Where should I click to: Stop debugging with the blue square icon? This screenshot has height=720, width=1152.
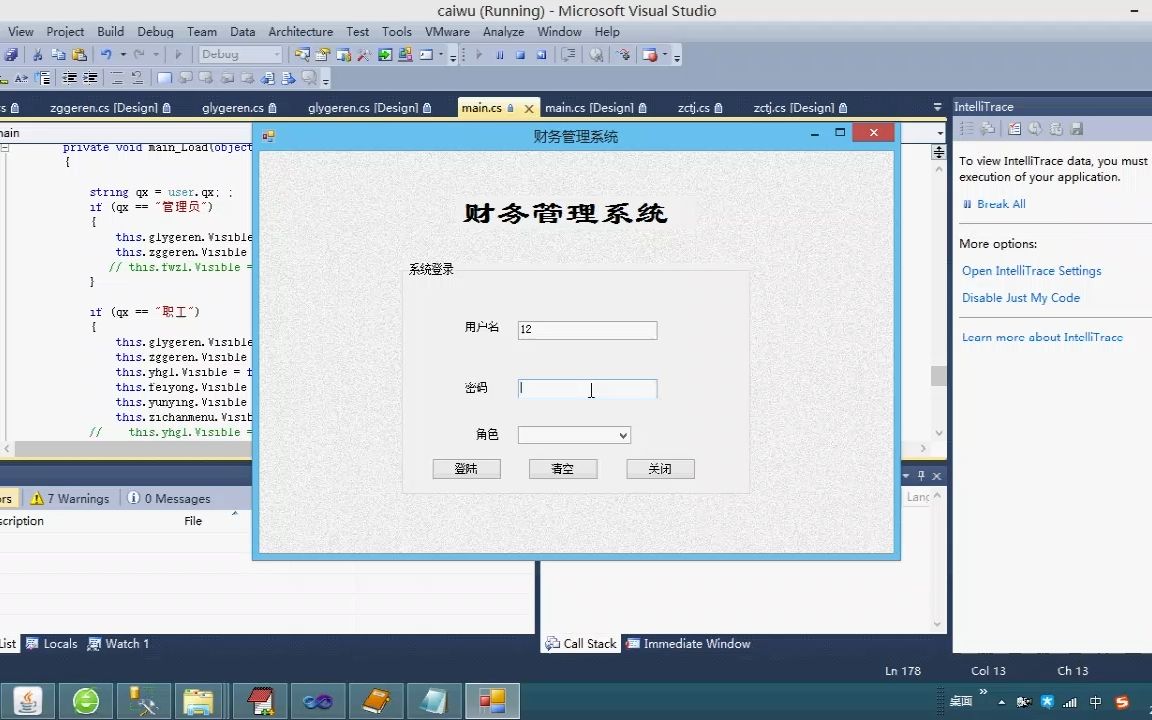[519, 54]
